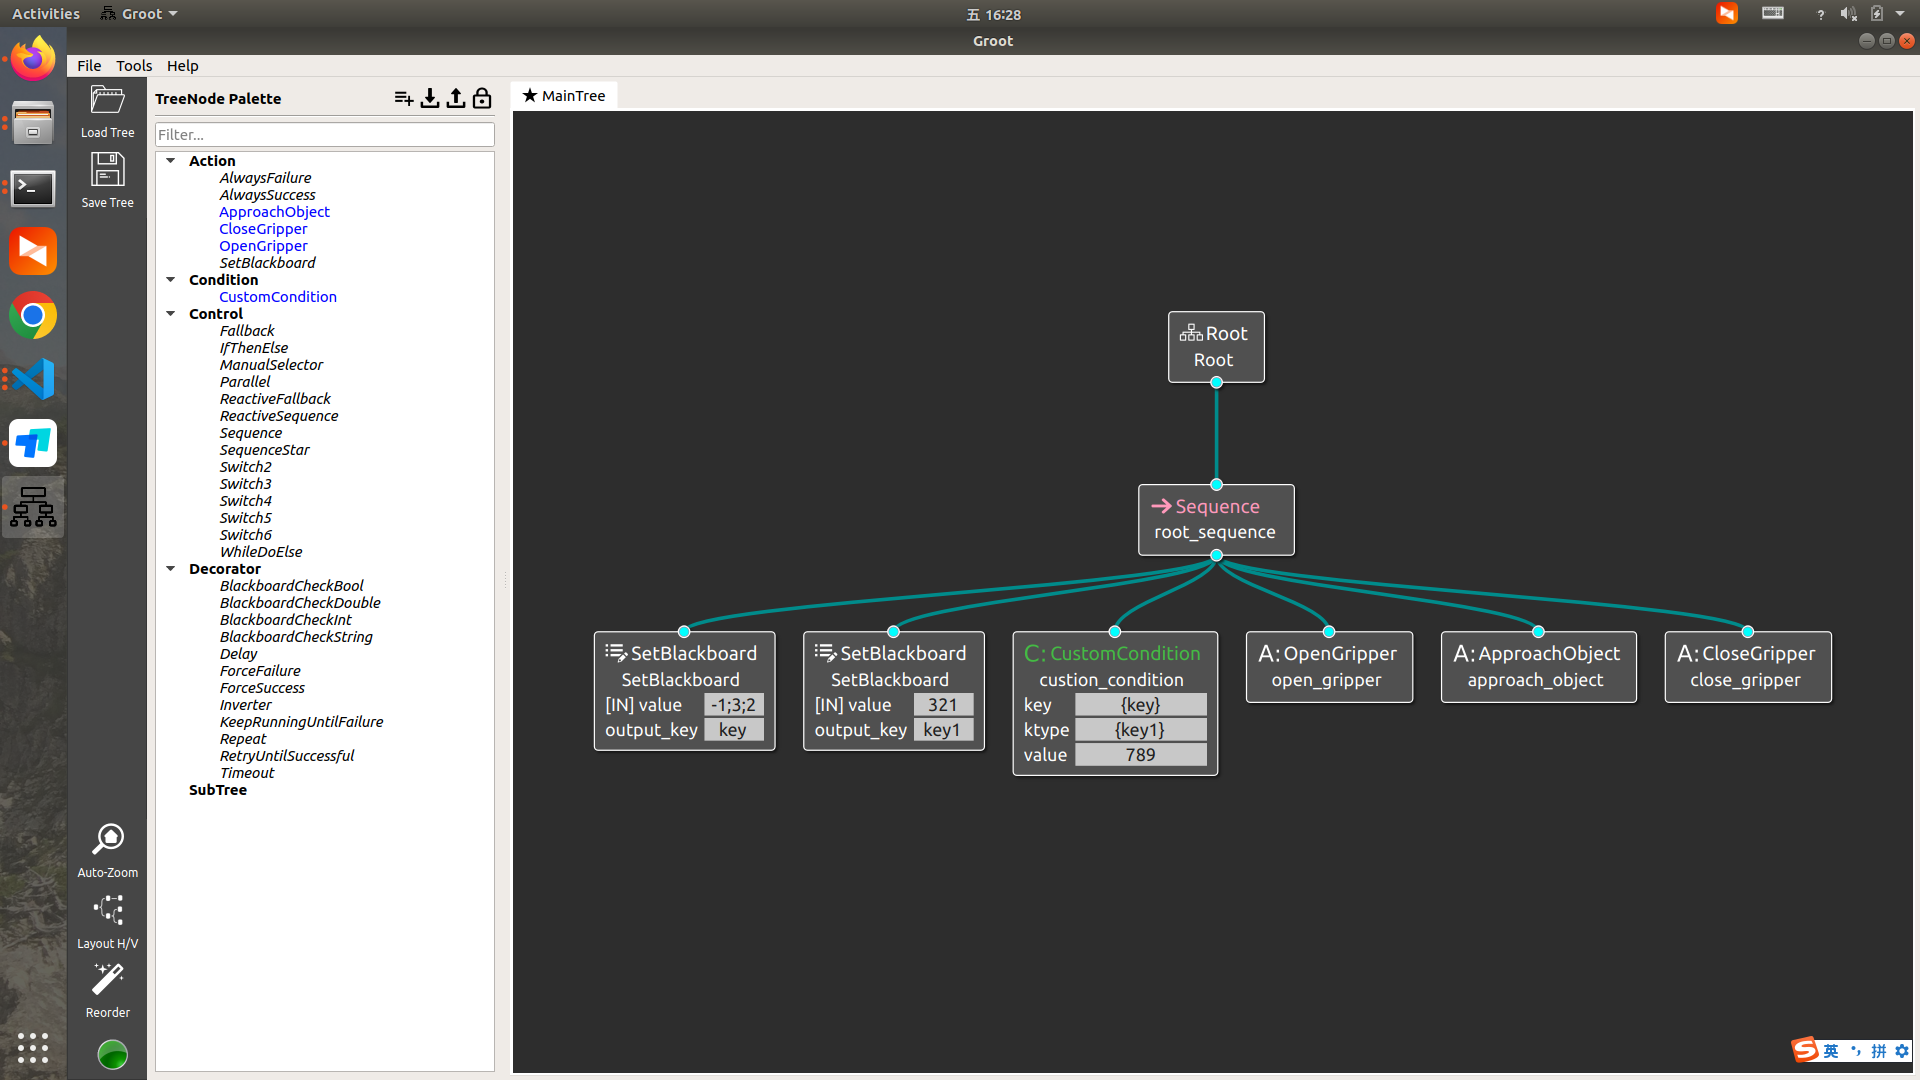Click the palette Filter text field
This screenshot has height=1080, width=1920.
[x=324, y=135]
